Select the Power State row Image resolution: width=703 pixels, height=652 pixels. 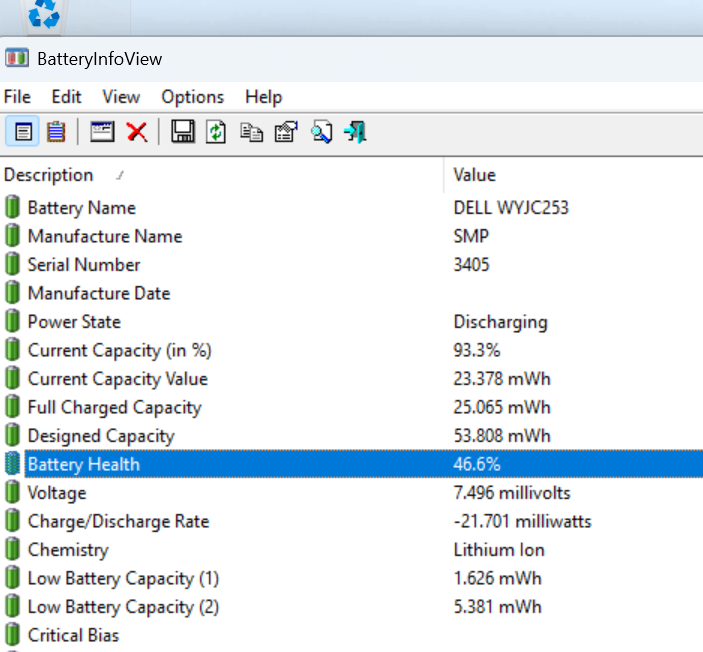(x=352, y=322)
